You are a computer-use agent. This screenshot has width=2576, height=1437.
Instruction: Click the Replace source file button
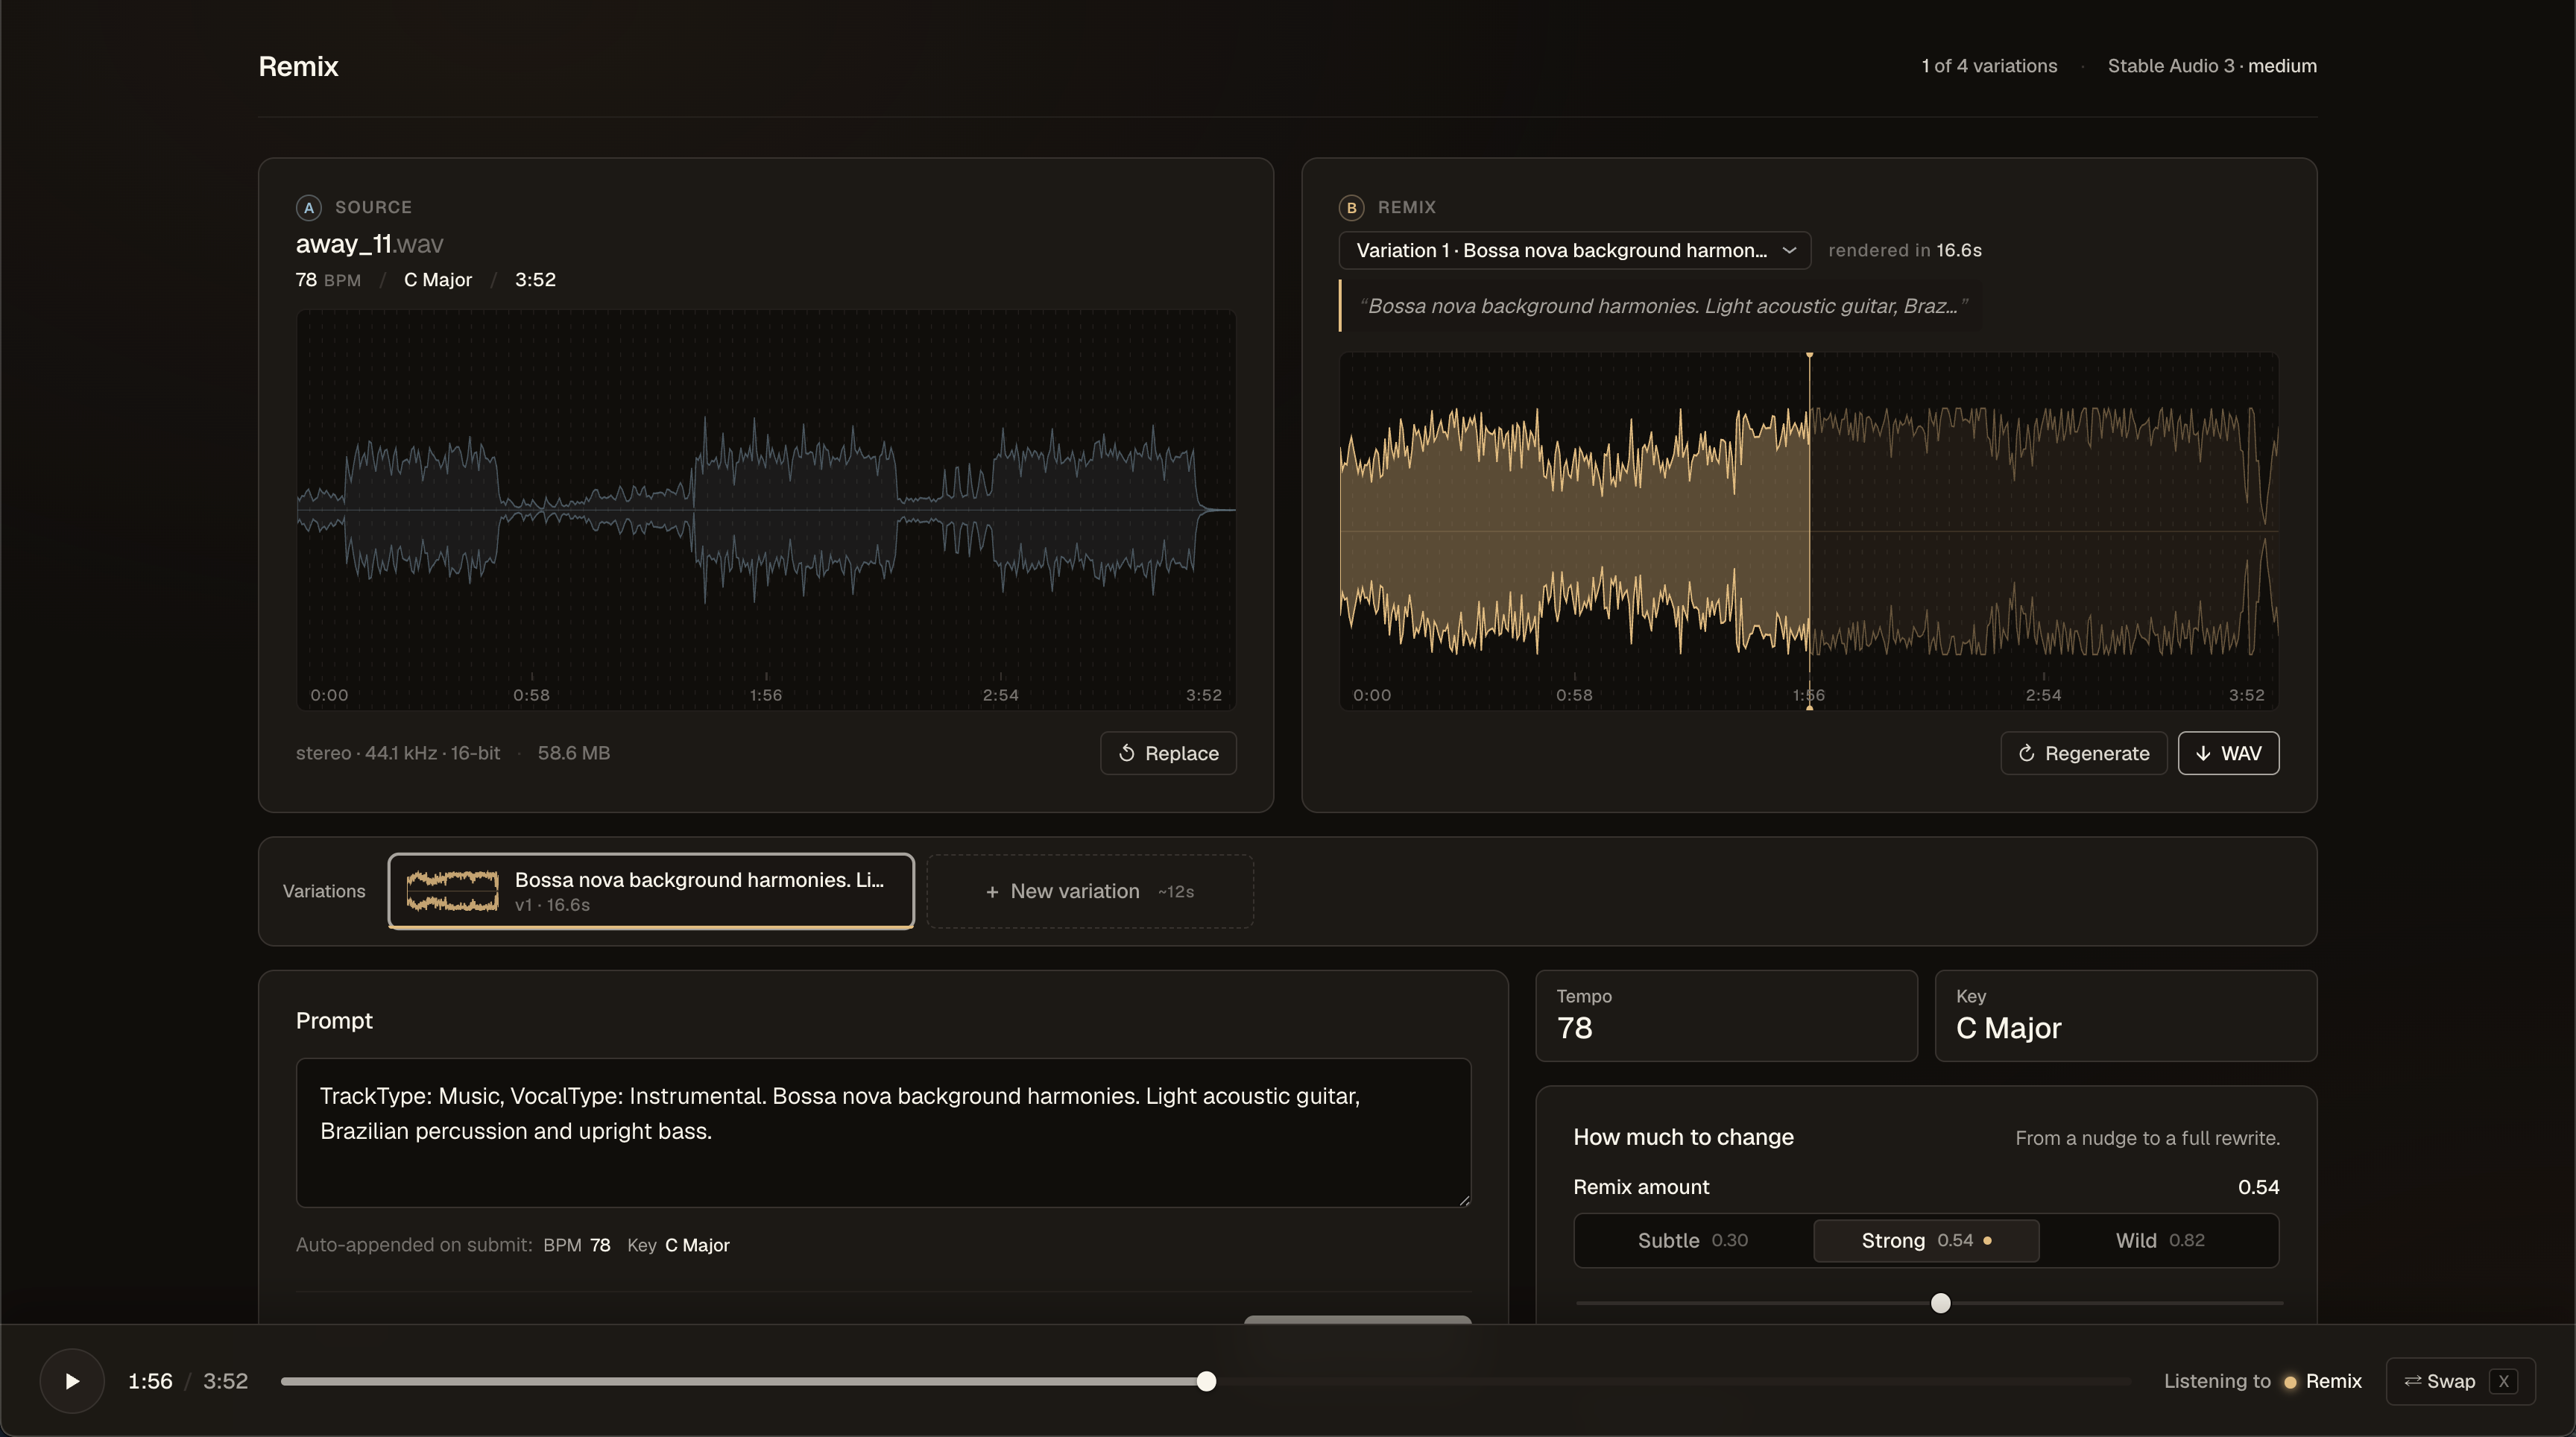tap(1168, 753)
